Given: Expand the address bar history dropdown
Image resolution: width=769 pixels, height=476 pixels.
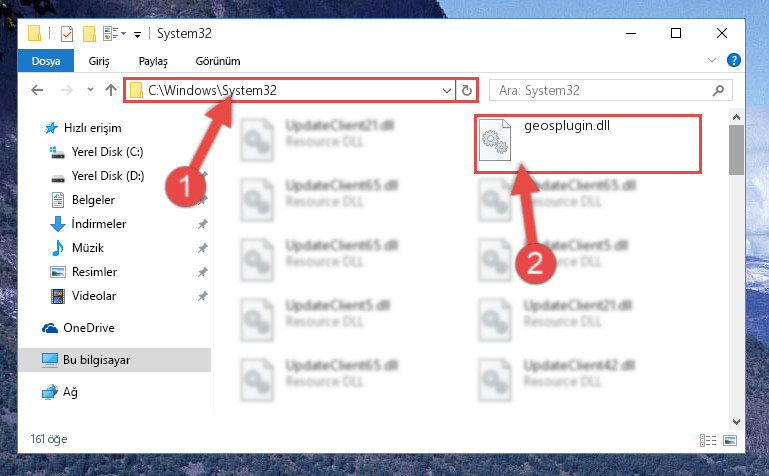Looking at the screenshot, I should coord(446,91).
